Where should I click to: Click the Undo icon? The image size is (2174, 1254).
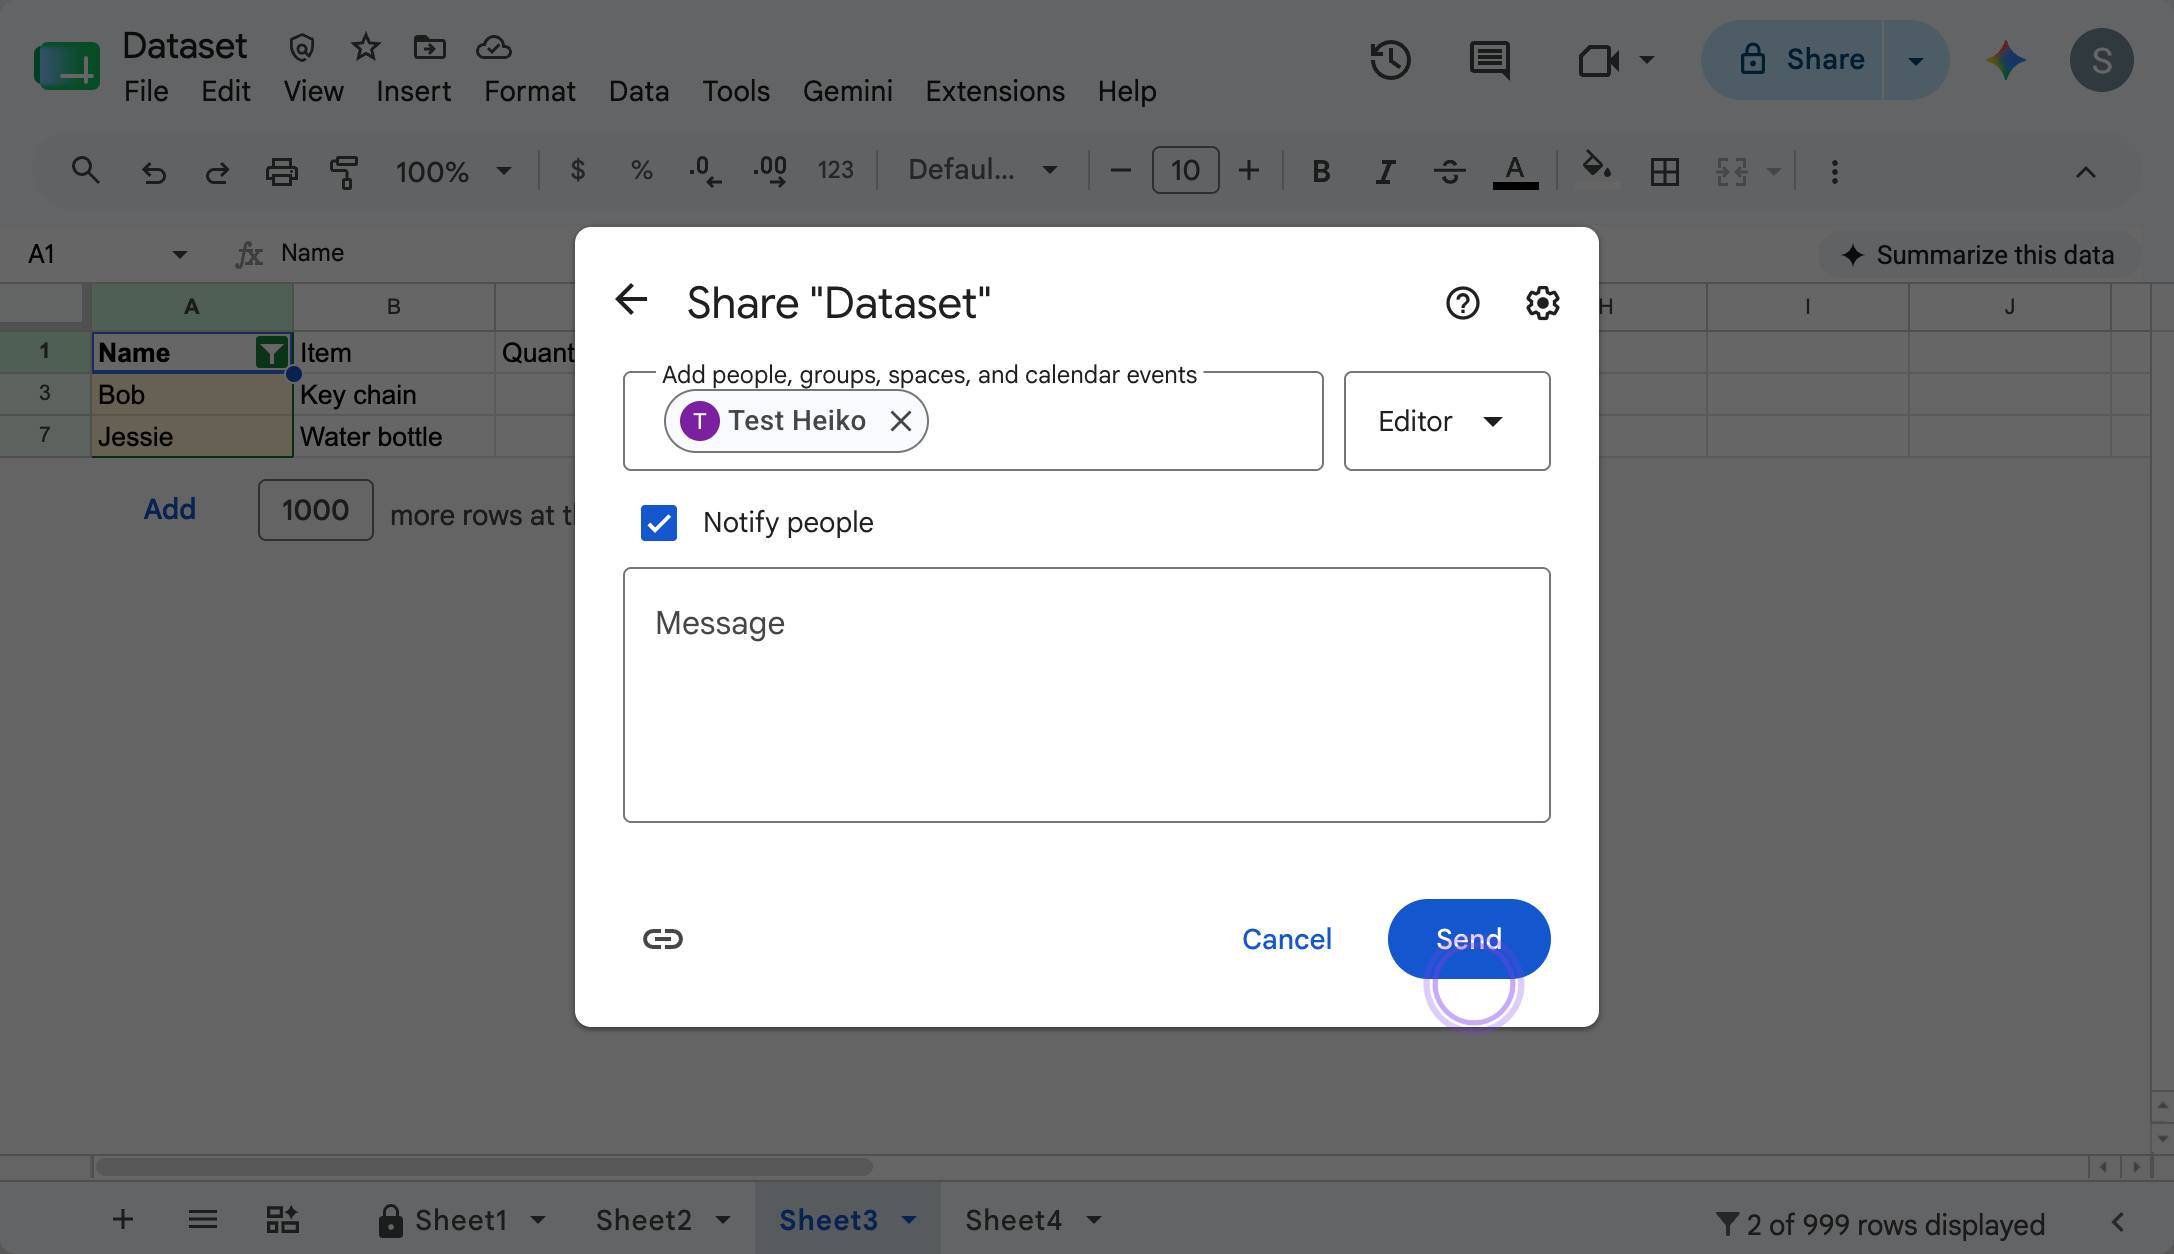tap(153, 172)
